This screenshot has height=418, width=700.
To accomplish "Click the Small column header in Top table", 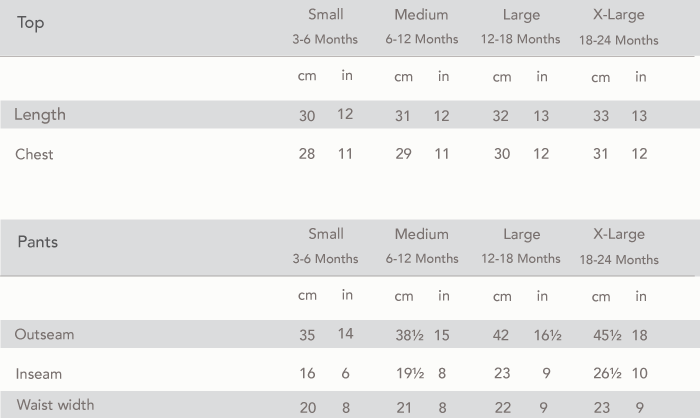I will 325,15.
